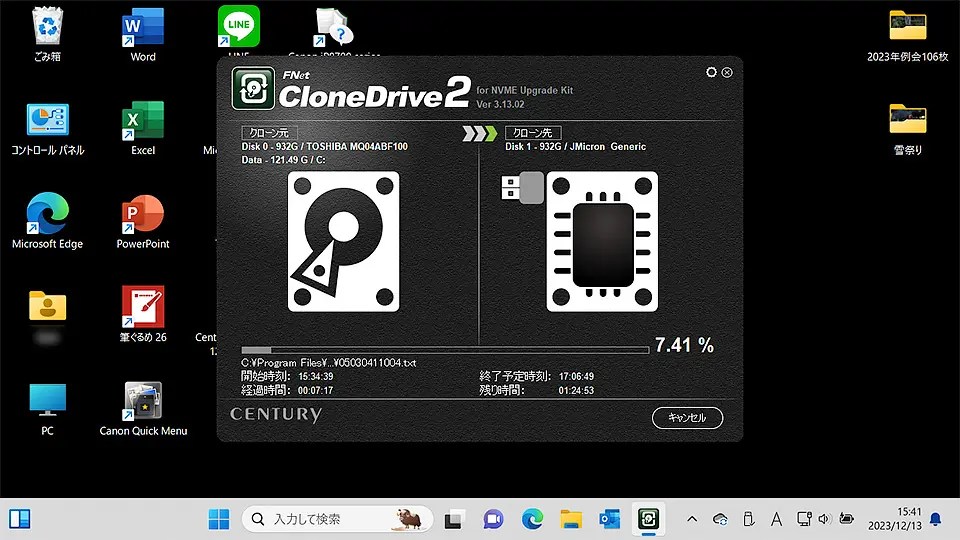Open the Teams chat taskbar icon

coord(493,519)
